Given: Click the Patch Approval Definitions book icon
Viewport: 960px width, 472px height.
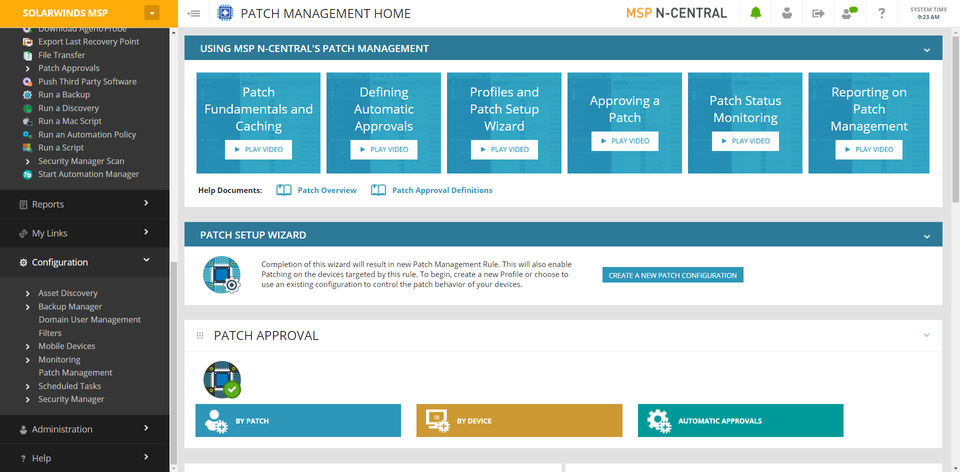Looking at the screenshot, I should [378, 190].
